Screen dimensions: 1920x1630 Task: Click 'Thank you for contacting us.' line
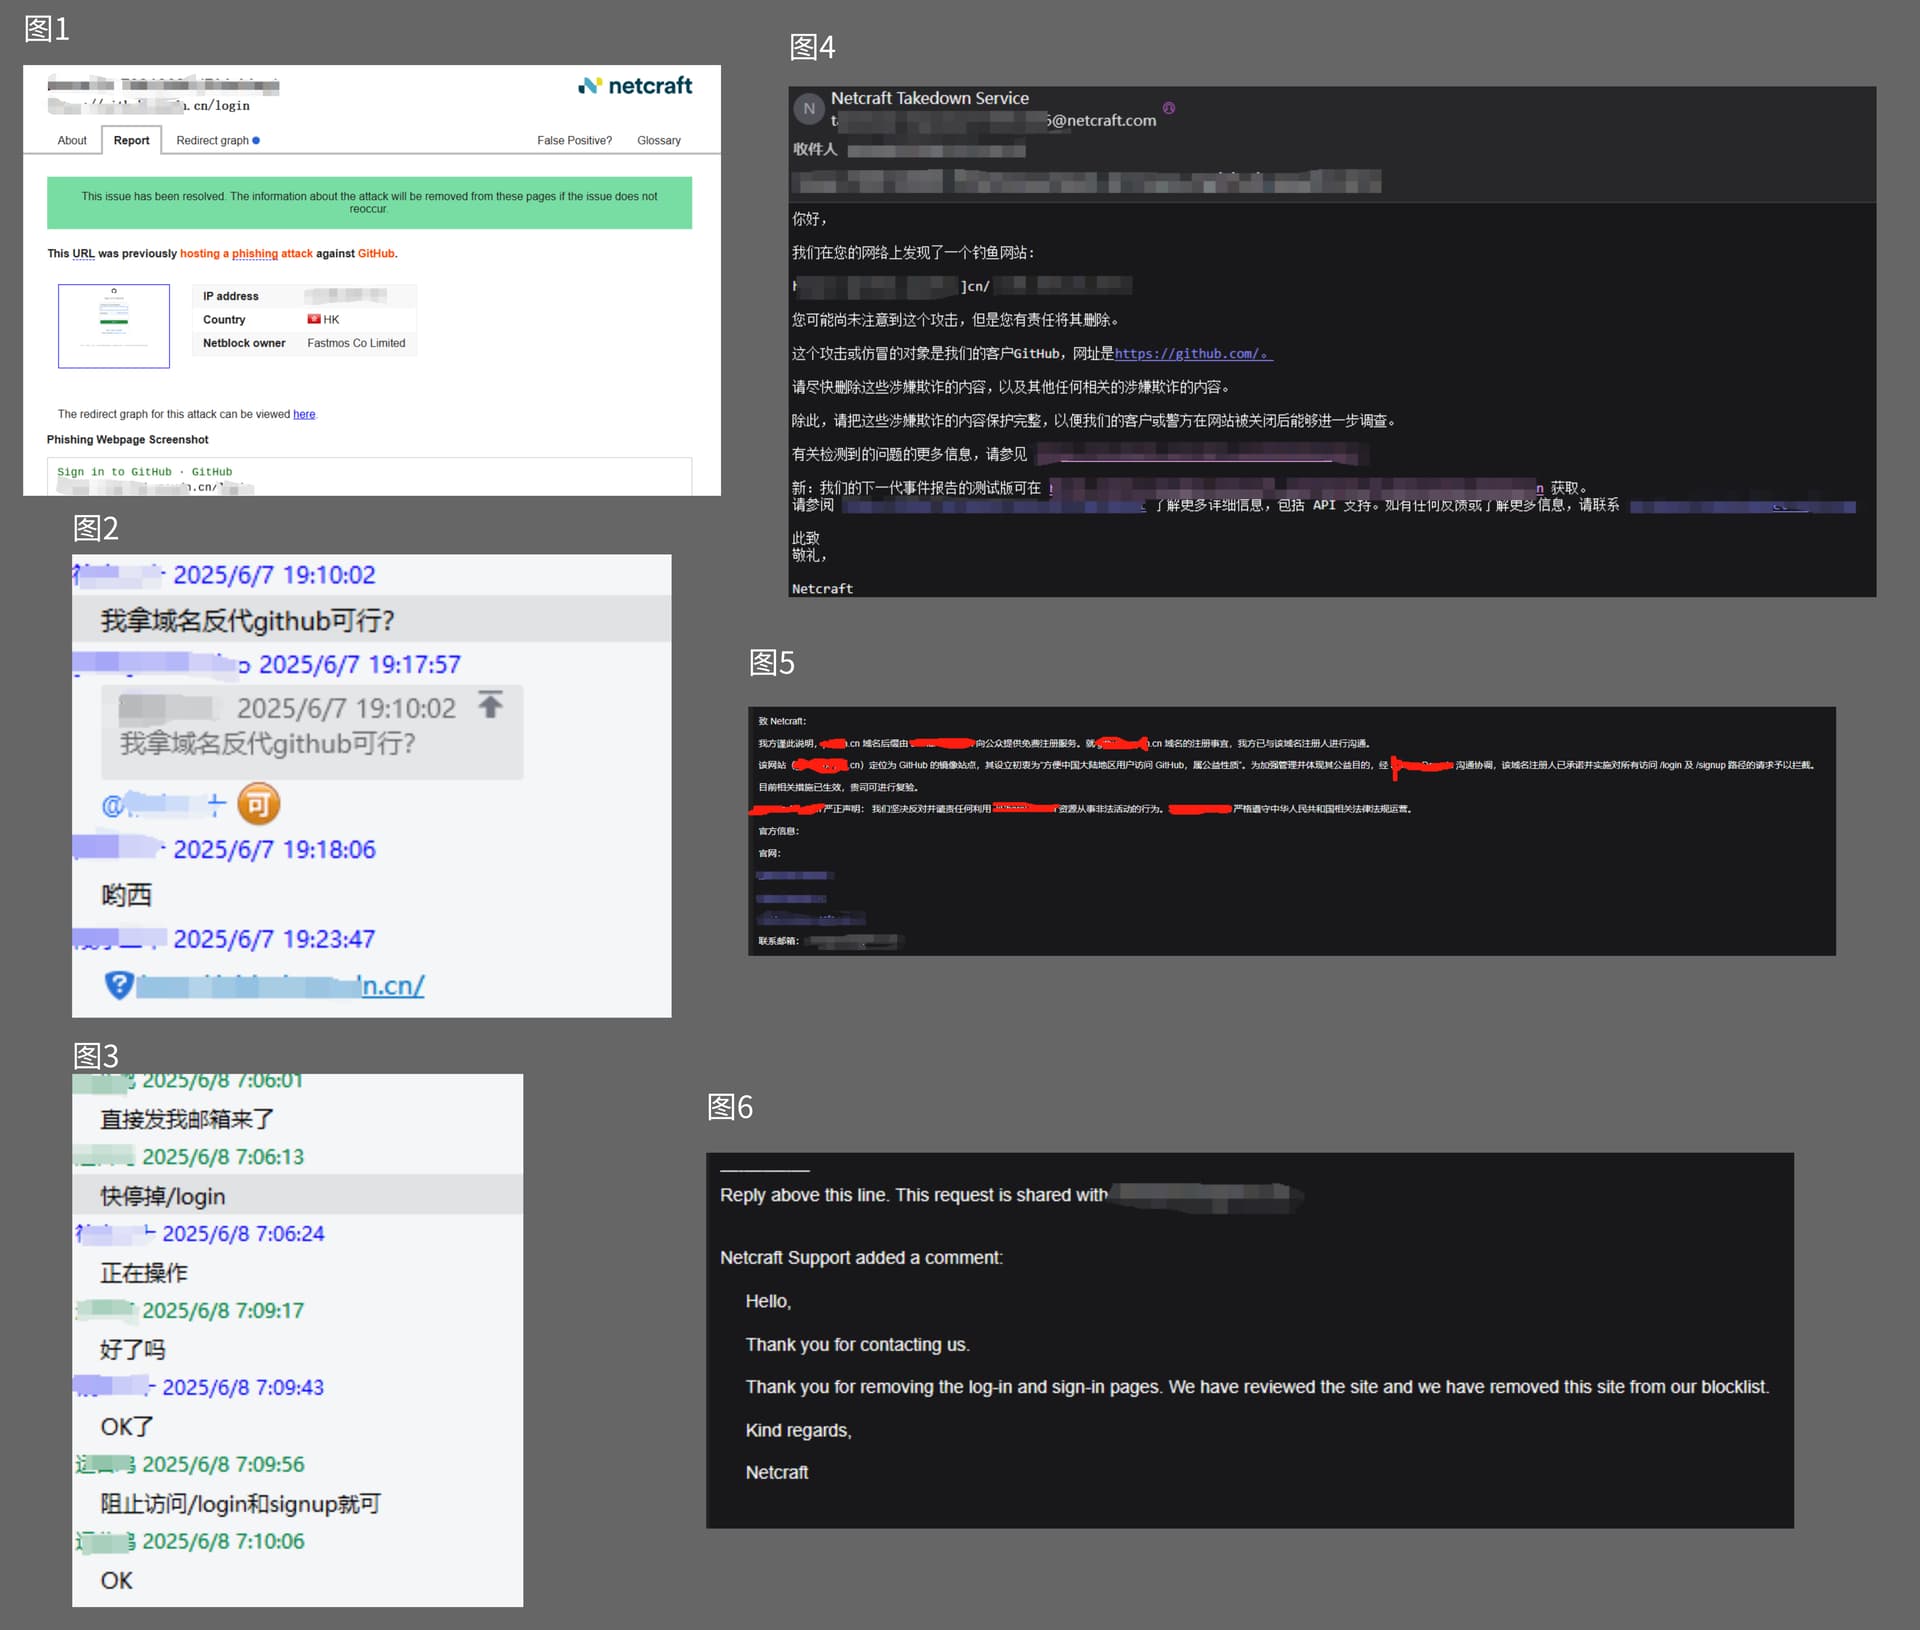click(x=858, y=1345)
